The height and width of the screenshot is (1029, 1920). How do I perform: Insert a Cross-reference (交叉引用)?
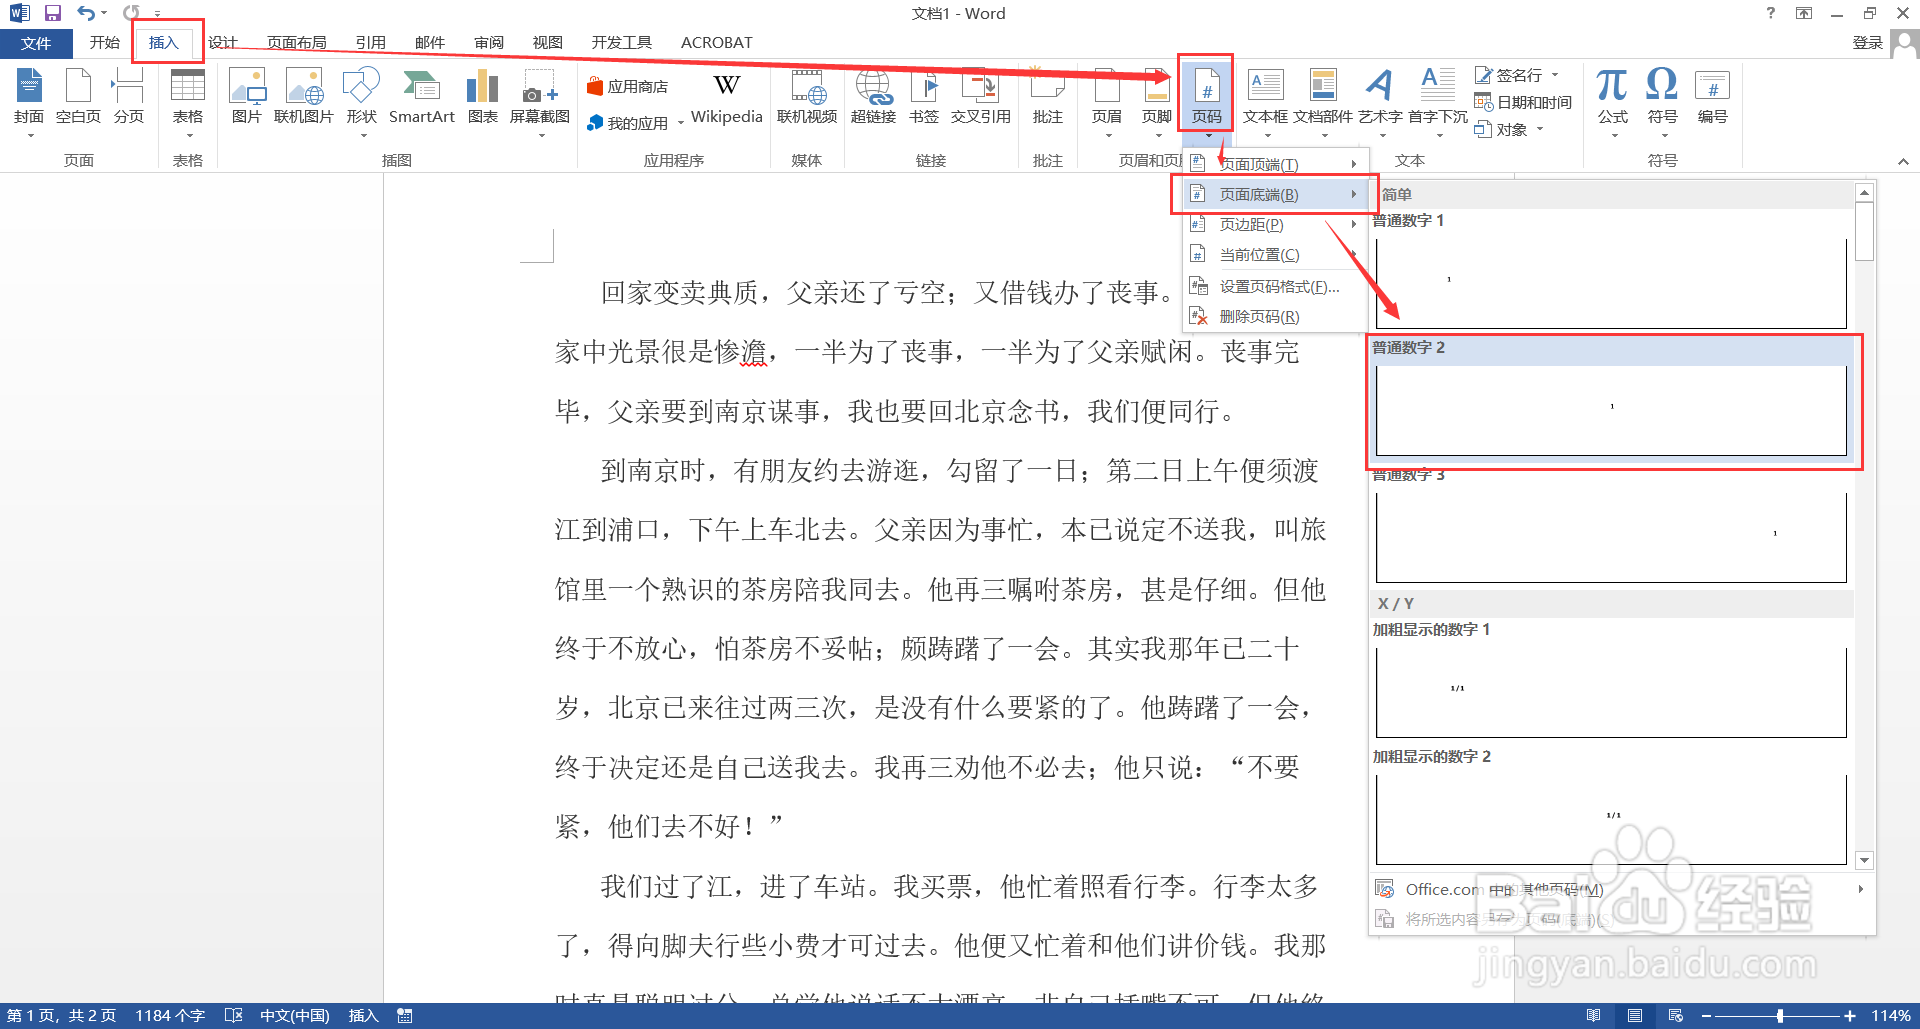click(980, 98)
